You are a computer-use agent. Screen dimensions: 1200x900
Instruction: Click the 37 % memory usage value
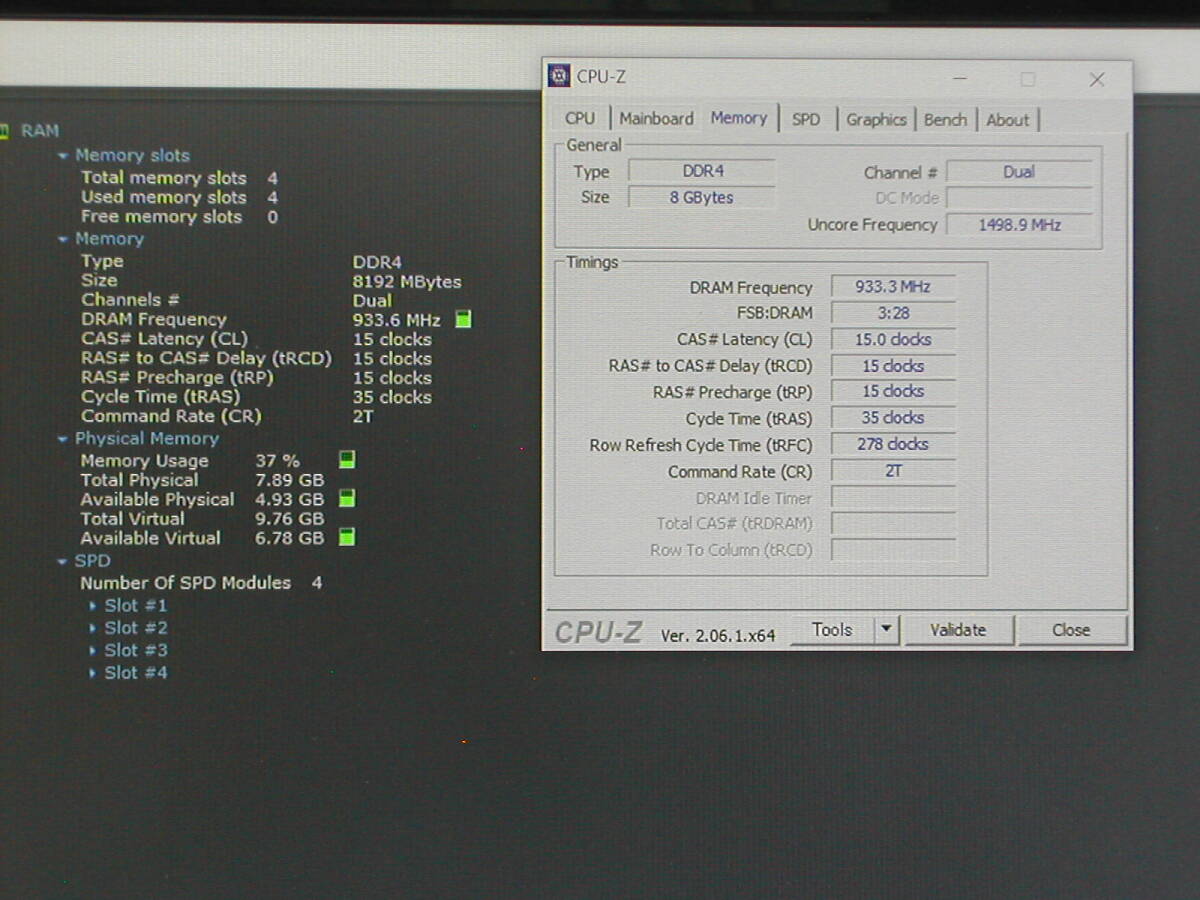[277, 461]
